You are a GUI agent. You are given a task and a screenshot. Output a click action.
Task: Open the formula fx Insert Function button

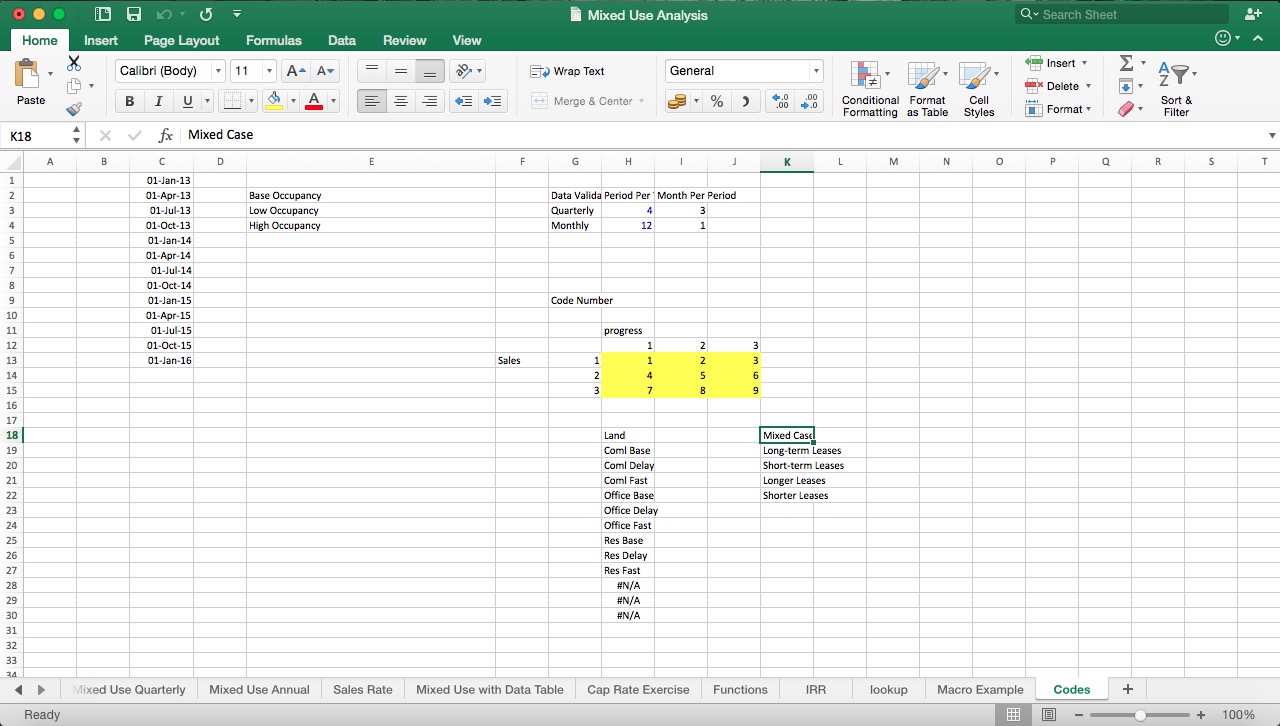click(x=166, y=135)
